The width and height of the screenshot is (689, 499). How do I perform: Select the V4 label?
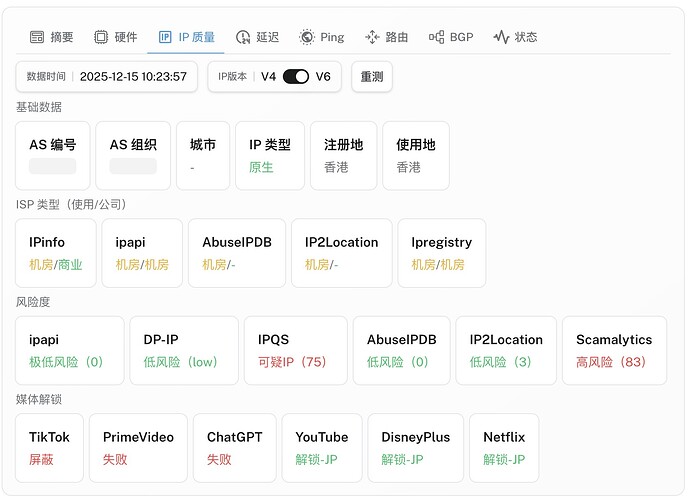[268, 76]
